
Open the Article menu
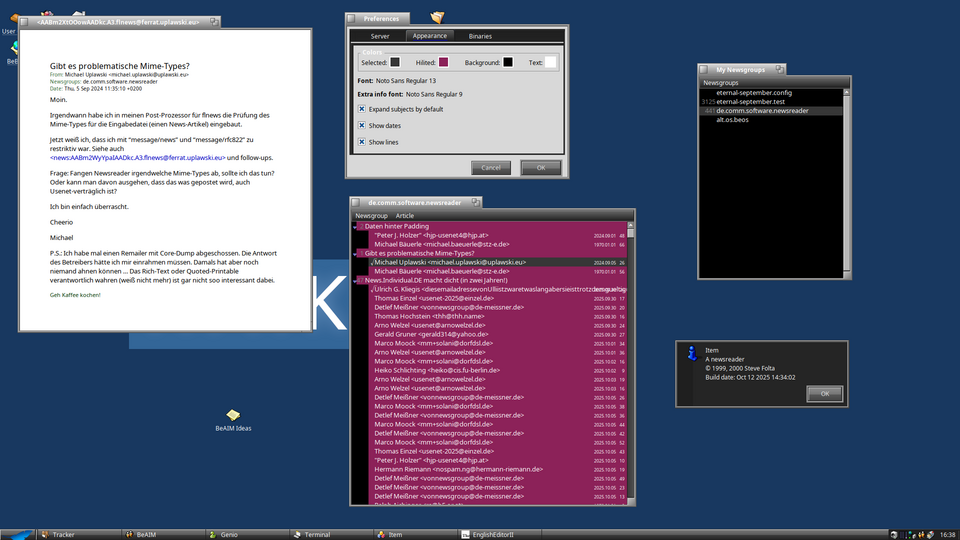click(x=404, y=216)
